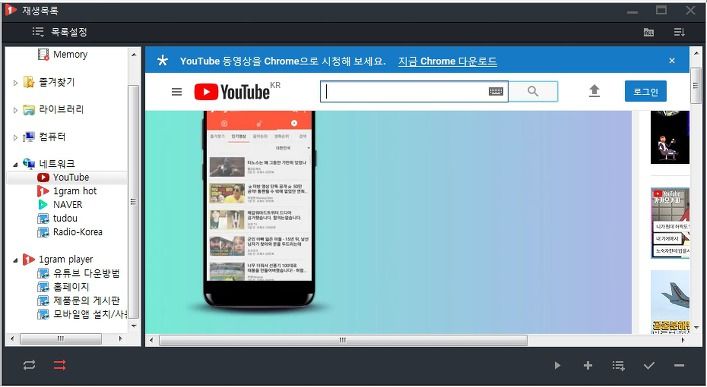Click the phone app promotional image

coord(259,210)
